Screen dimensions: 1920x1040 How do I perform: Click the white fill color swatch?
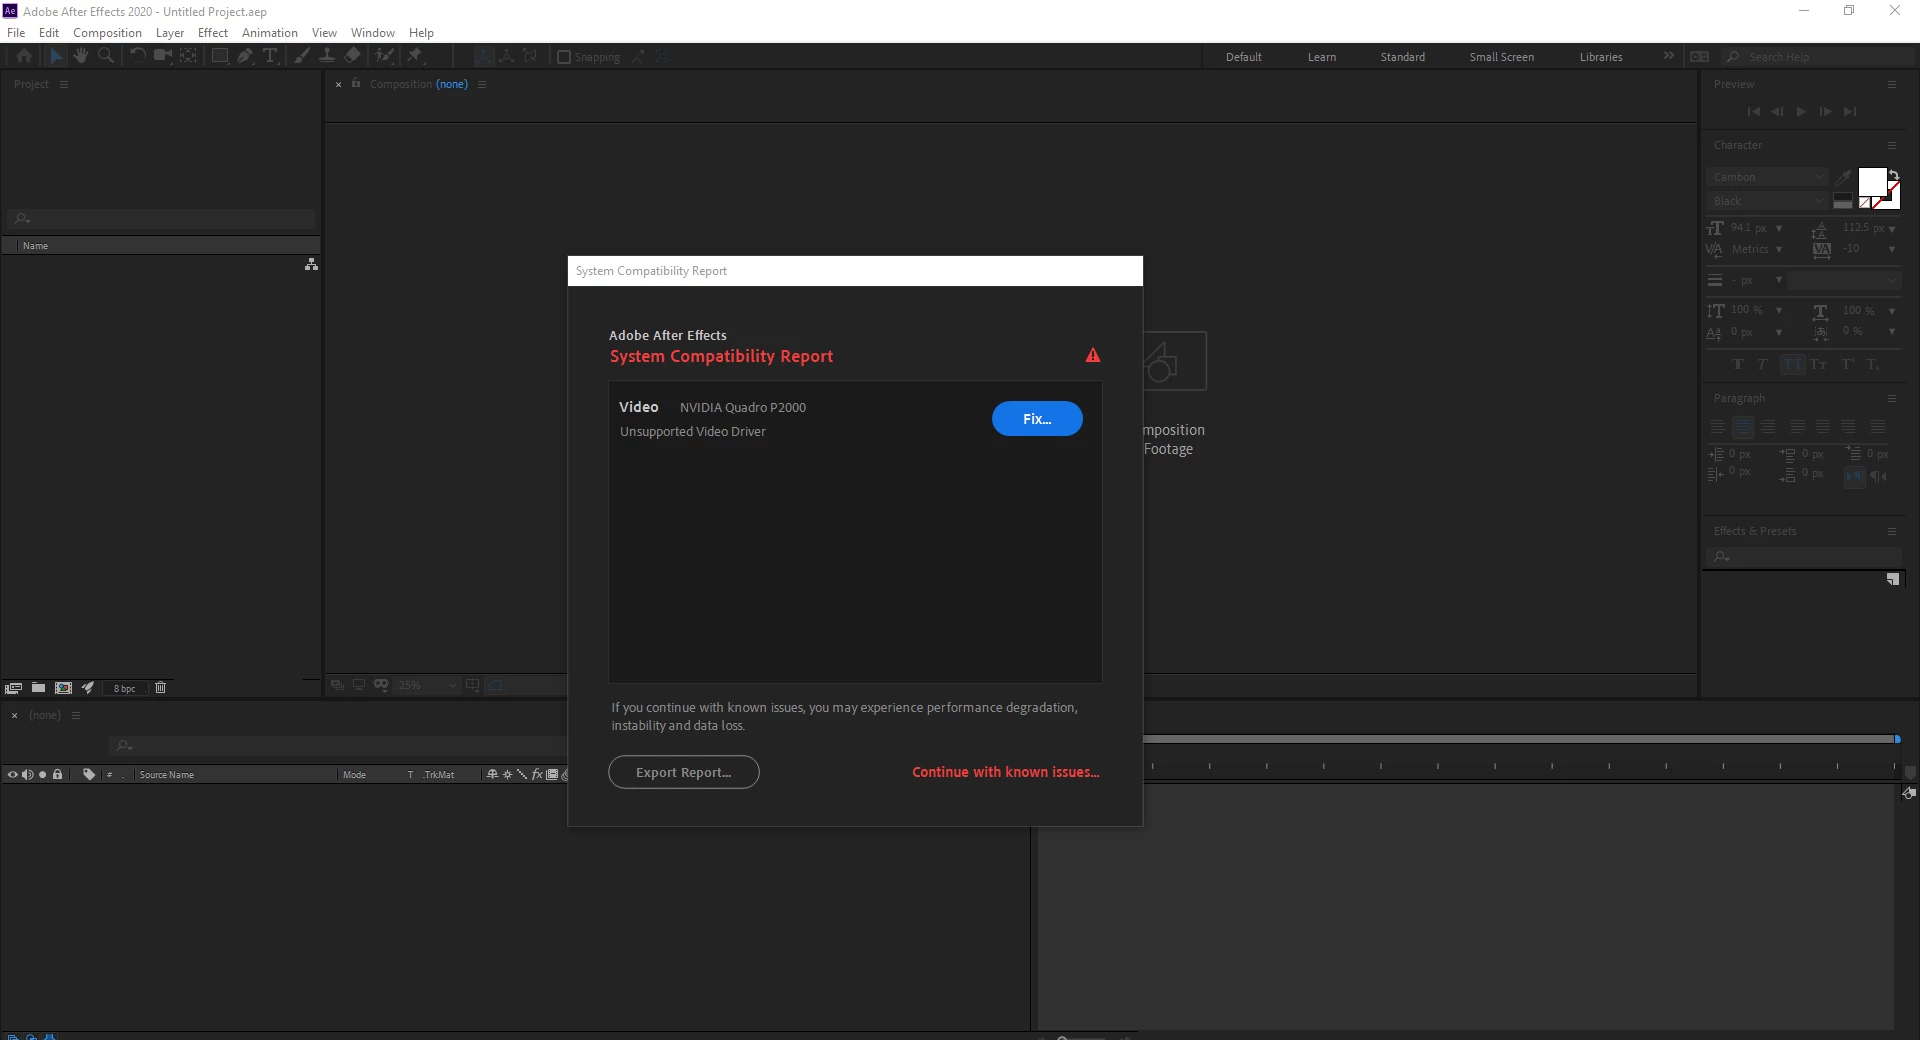[x=1872, y=182]
